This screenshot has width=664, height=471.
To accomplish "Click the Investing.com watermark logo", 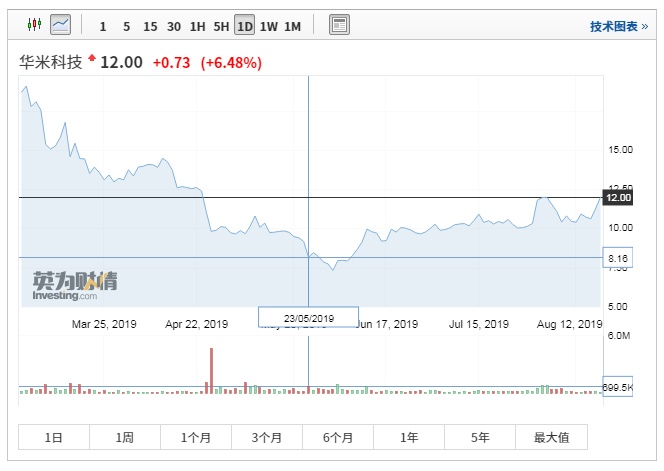I will [x=74, y=285].
